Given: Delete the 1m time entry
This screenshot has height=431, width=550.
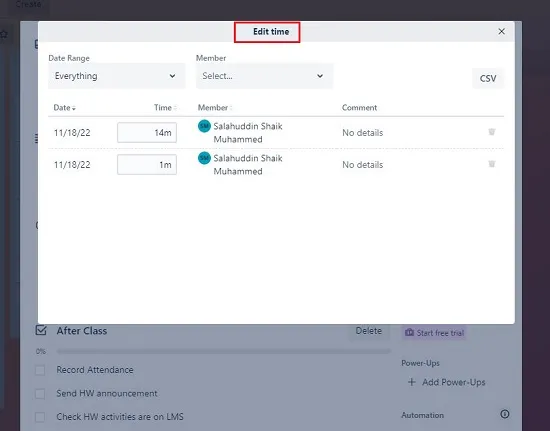Looking at the screenshot, I should 492,164.
